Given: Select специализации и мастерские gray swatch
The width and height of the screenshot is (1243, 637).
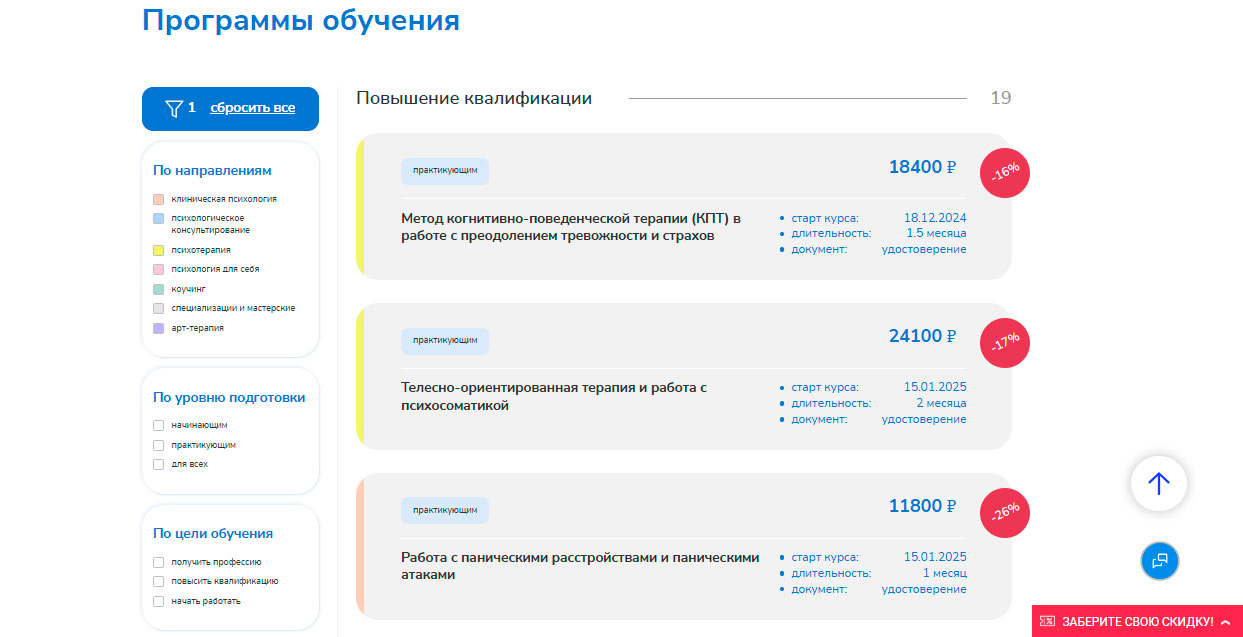Looking at the screenshot, I should tap(158, 308).
